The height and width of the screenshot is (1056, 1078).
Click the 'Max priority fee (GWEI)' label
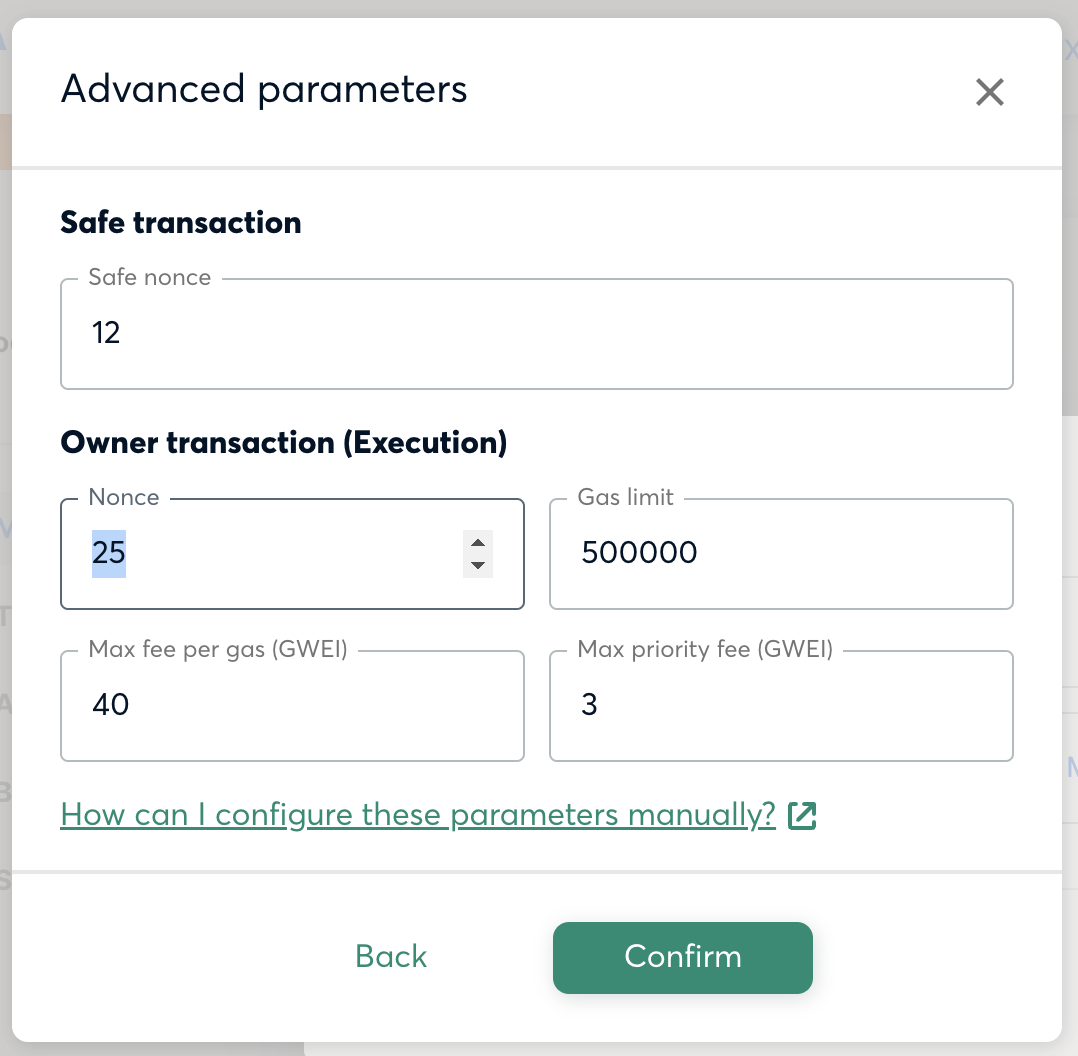point(705,649)
